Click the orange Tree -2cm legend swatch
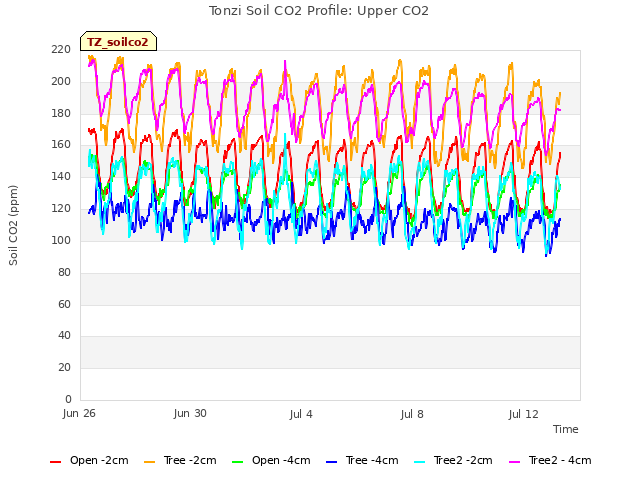640x480 pixels. point(150,462)
